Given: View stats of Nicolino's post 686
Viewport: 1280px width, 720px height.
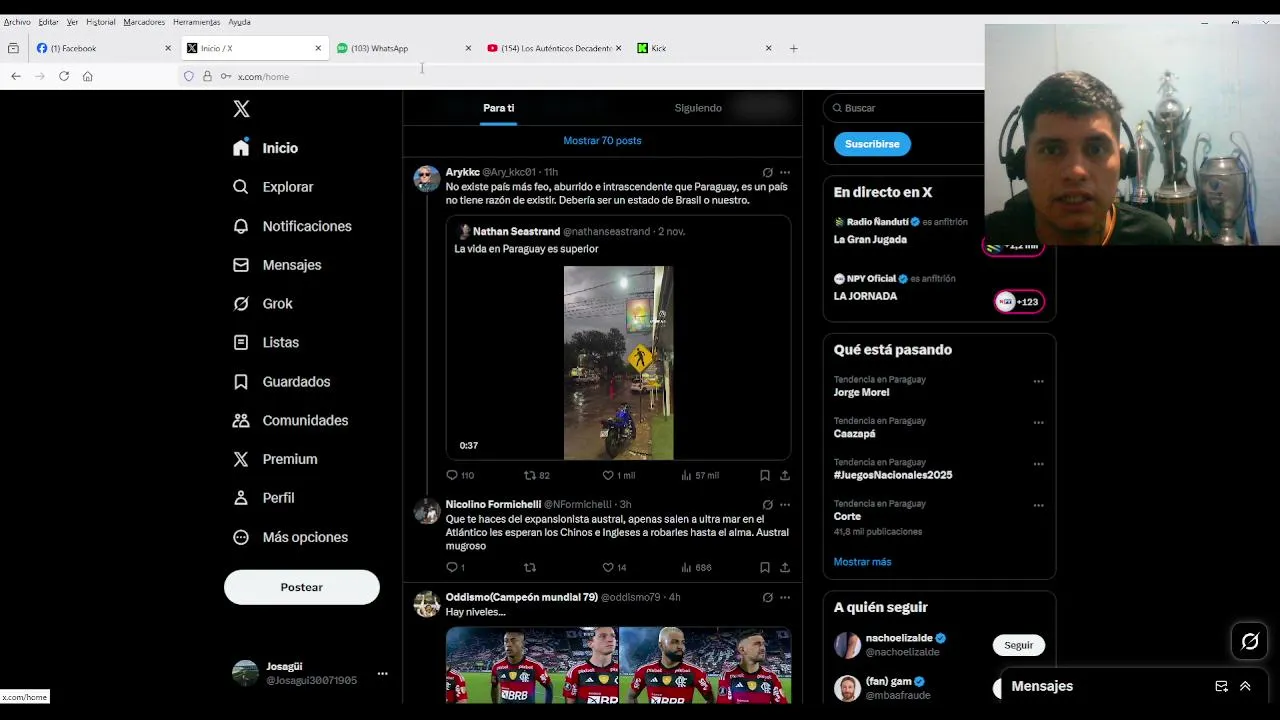Looking at the screenshot, I should click(696, 567).
